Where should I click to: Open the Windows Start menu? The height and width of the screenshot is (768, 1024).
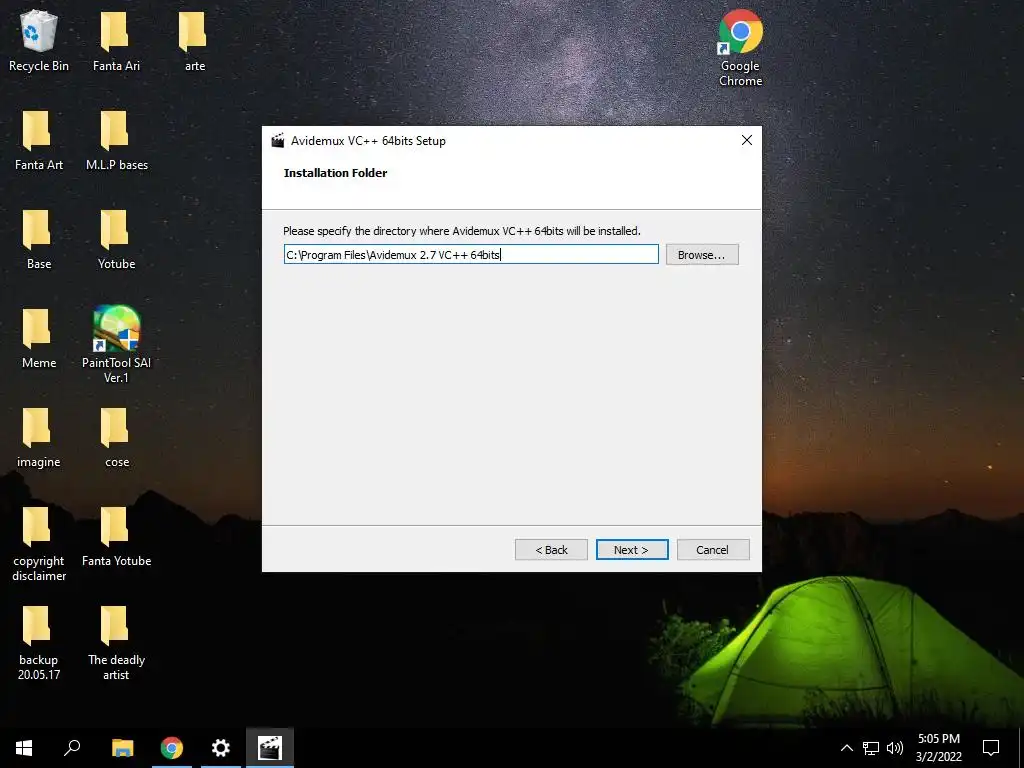coord(24,748)
